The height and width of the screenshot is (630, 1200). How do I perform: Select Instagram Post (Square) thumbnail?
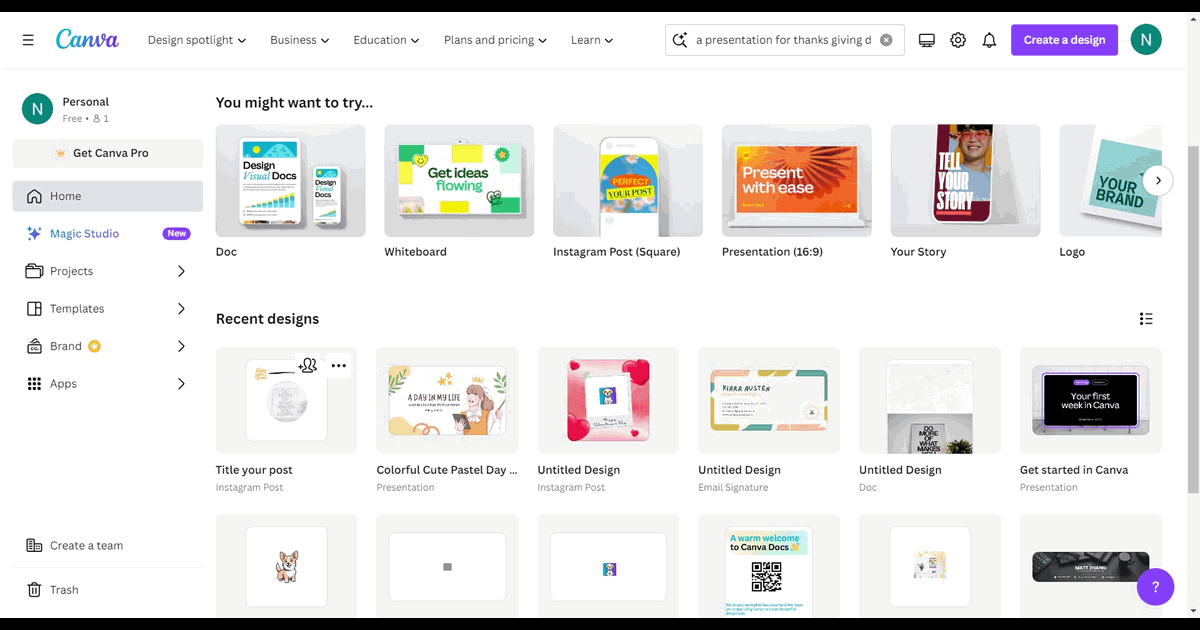(628, 180)
